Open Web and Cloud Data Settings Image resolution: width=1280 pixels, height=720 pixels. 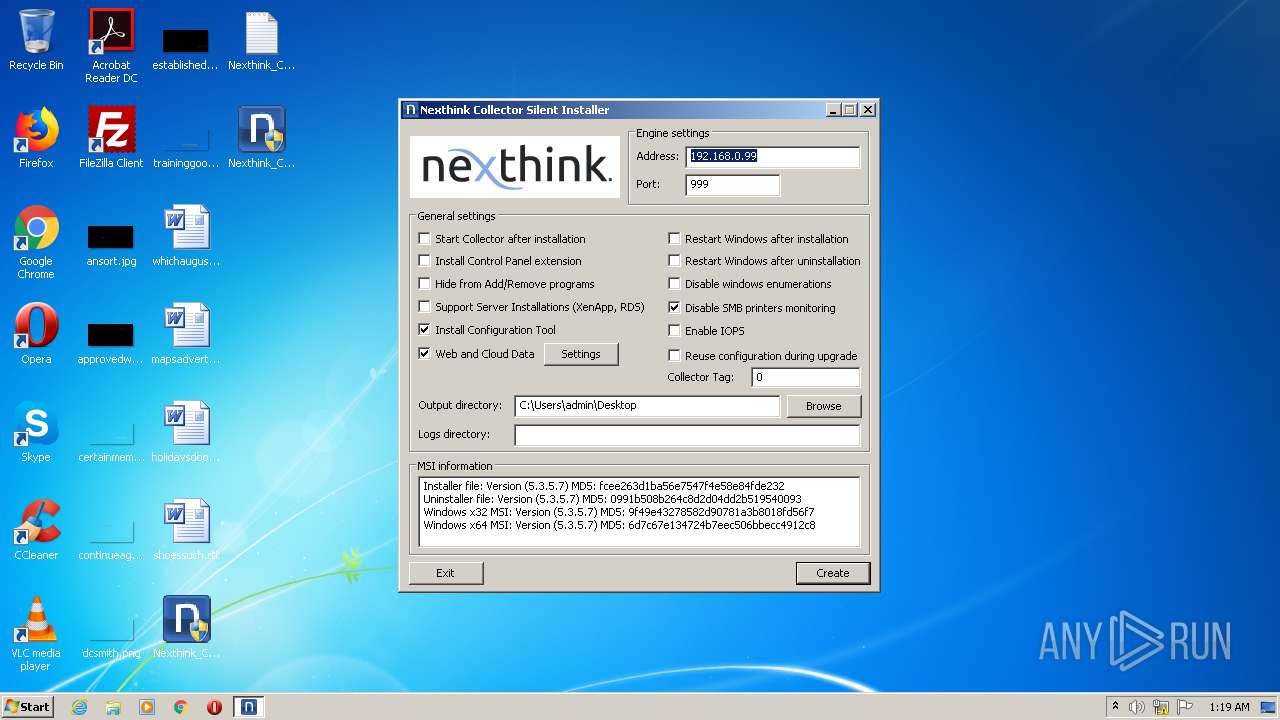(x=581, y=354)
